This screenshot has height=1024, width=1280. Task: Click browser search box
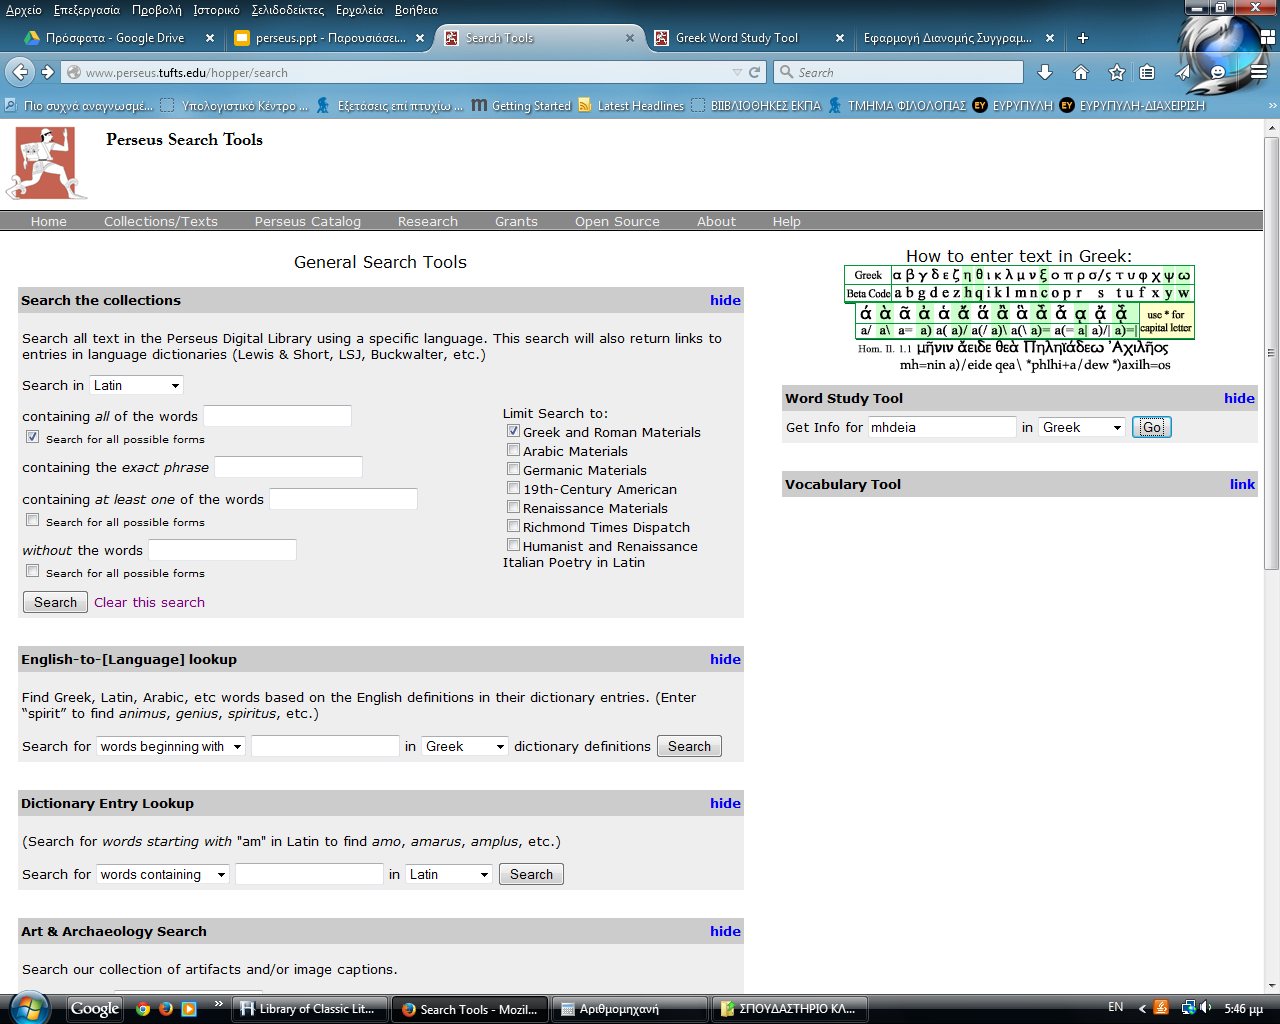click(900, 72)
